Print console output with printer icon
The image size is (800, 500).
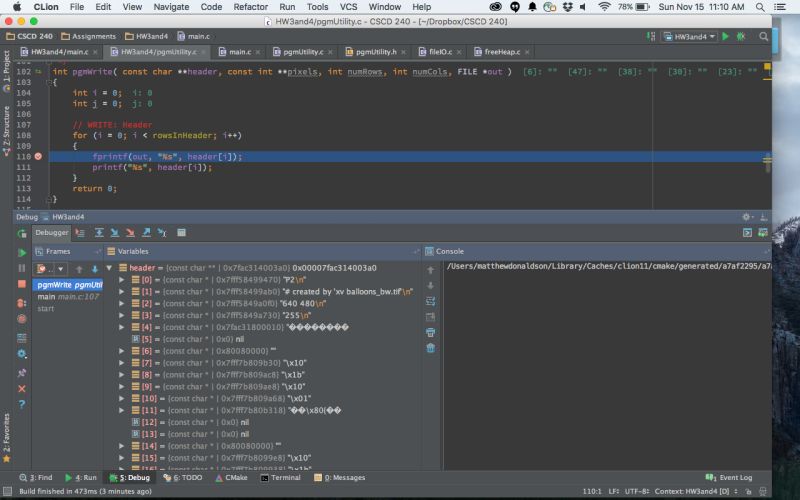coord(431,333)
